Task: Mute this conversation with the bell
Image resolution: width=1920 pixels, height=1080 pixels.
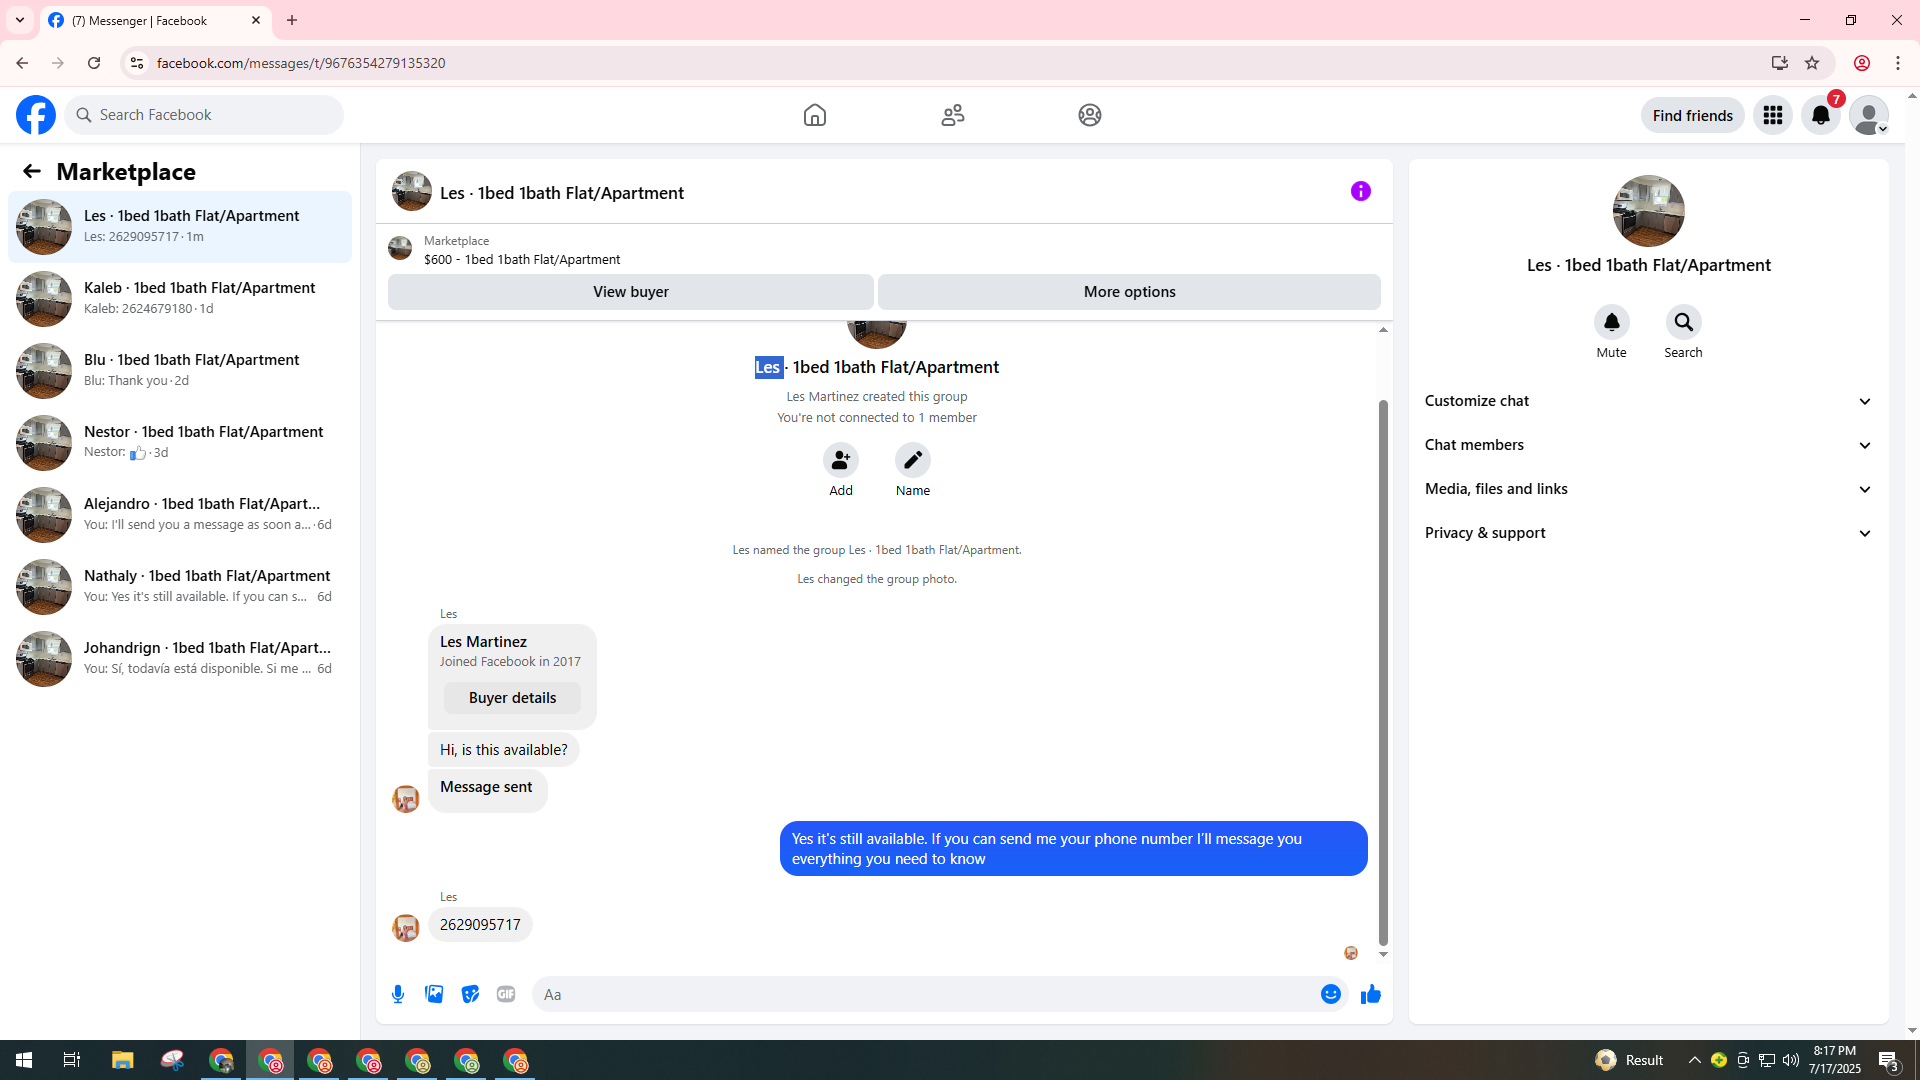Action: 1611,322
